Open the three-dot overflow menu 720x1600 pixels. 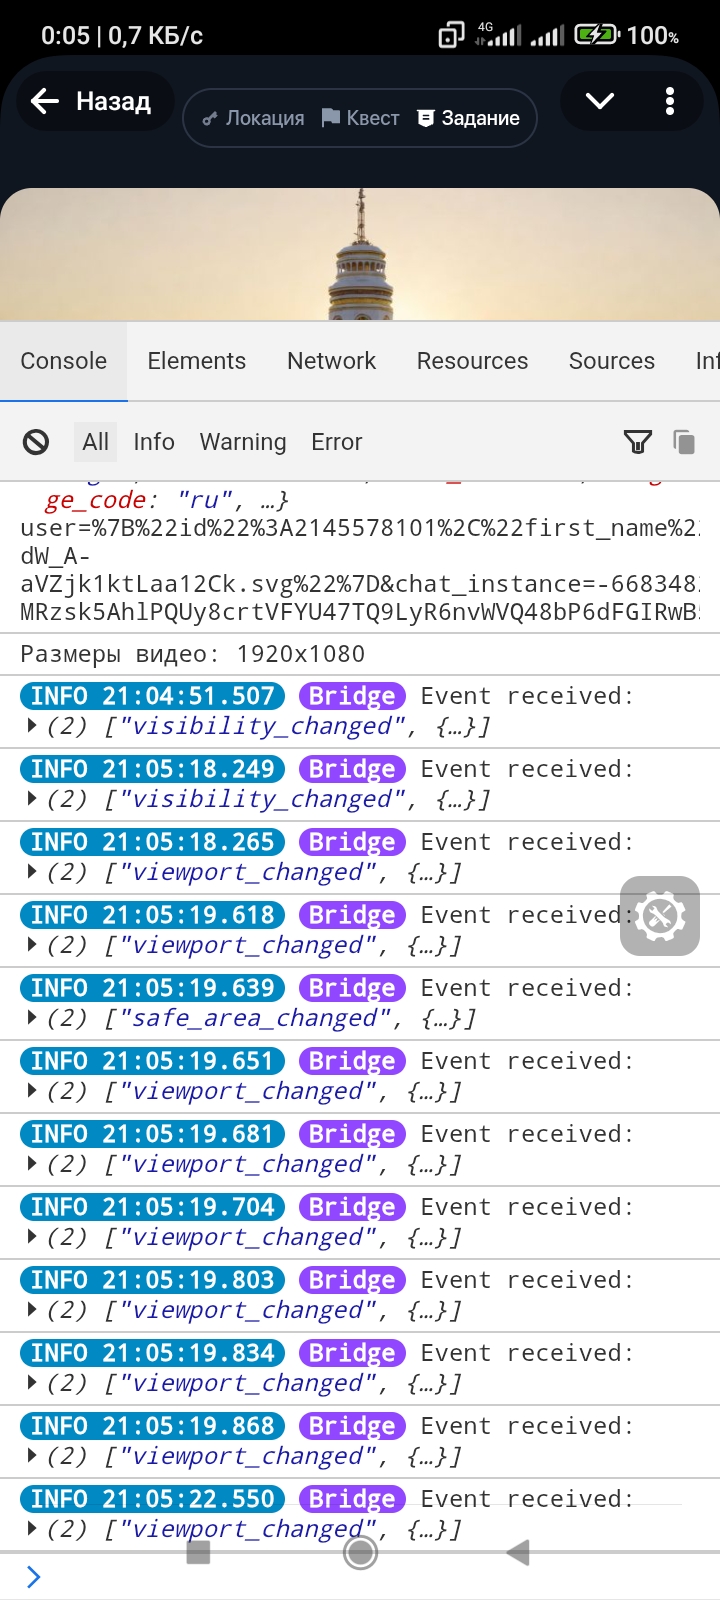click(x=670, y=101)
